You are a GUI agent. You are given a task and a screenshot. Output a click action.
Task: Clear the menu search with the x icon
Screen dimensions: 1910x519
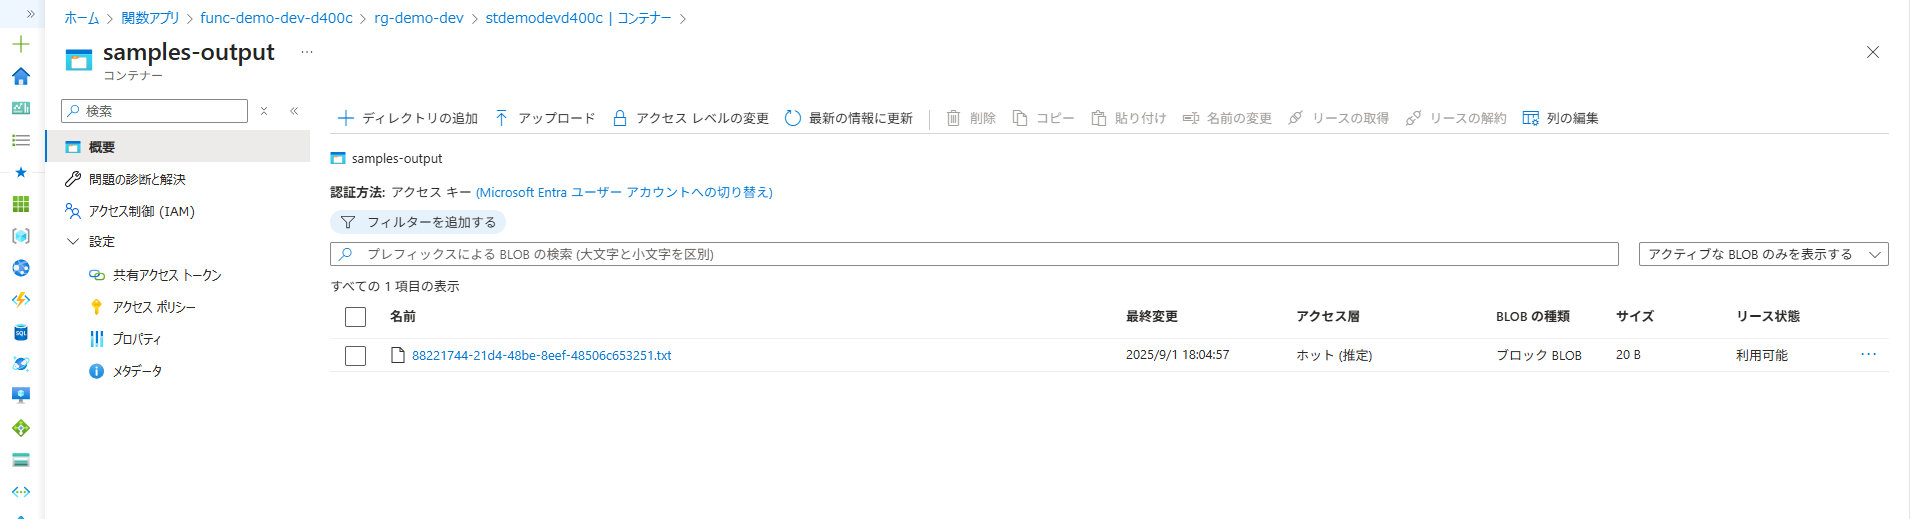coord(264,111)
